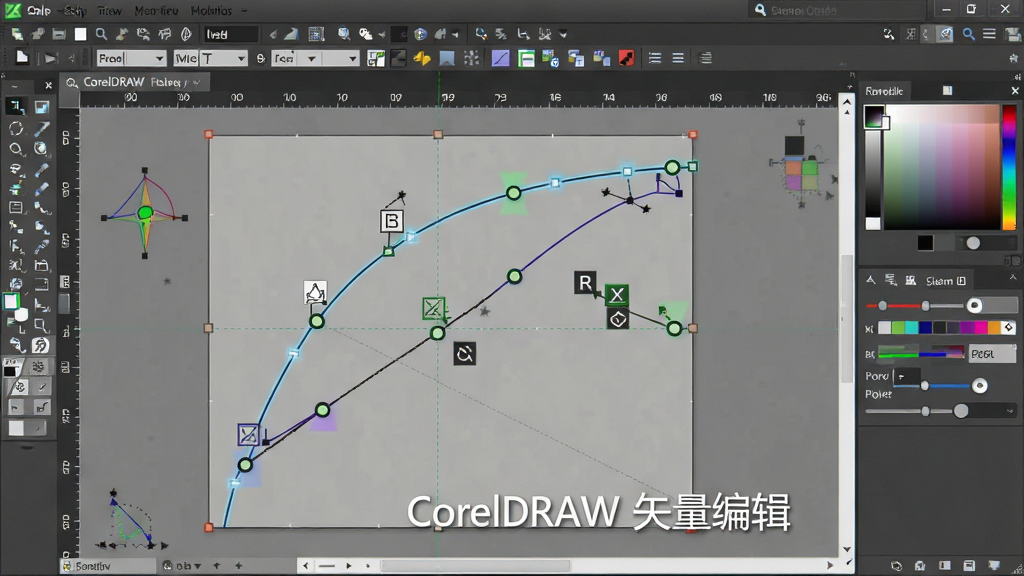Click the horizontal scrollbar under canvas
The image size is (1024, 576).
click(475, 566)
